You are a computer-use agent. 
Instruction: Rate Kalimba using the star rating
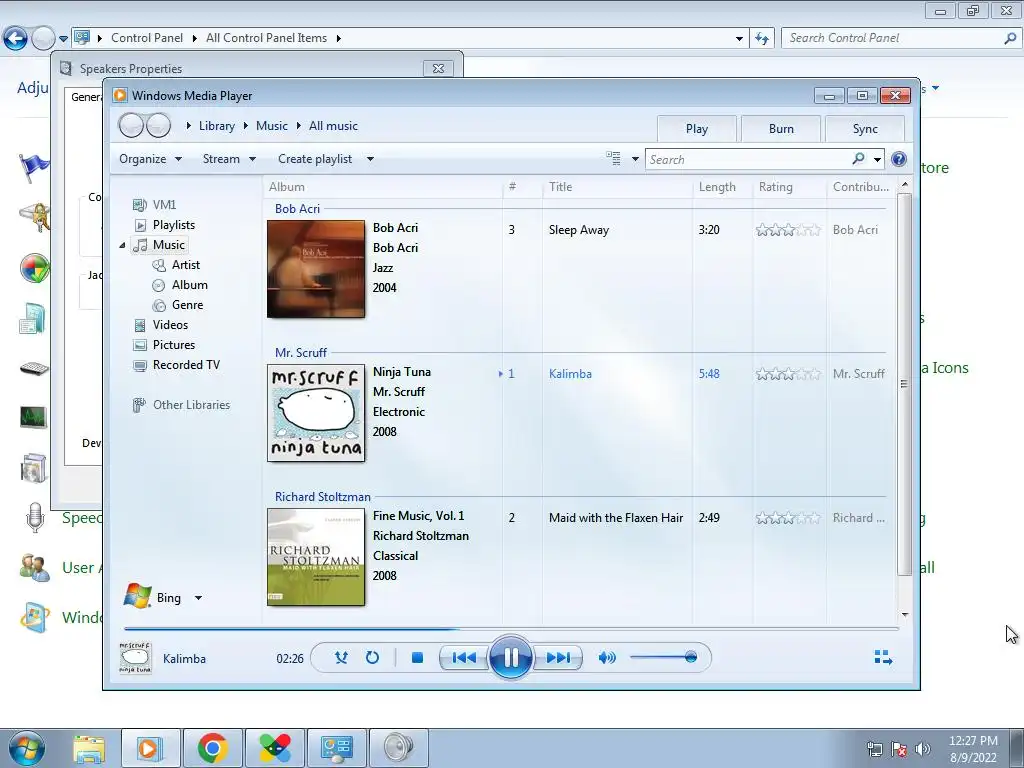pos(788,374)
